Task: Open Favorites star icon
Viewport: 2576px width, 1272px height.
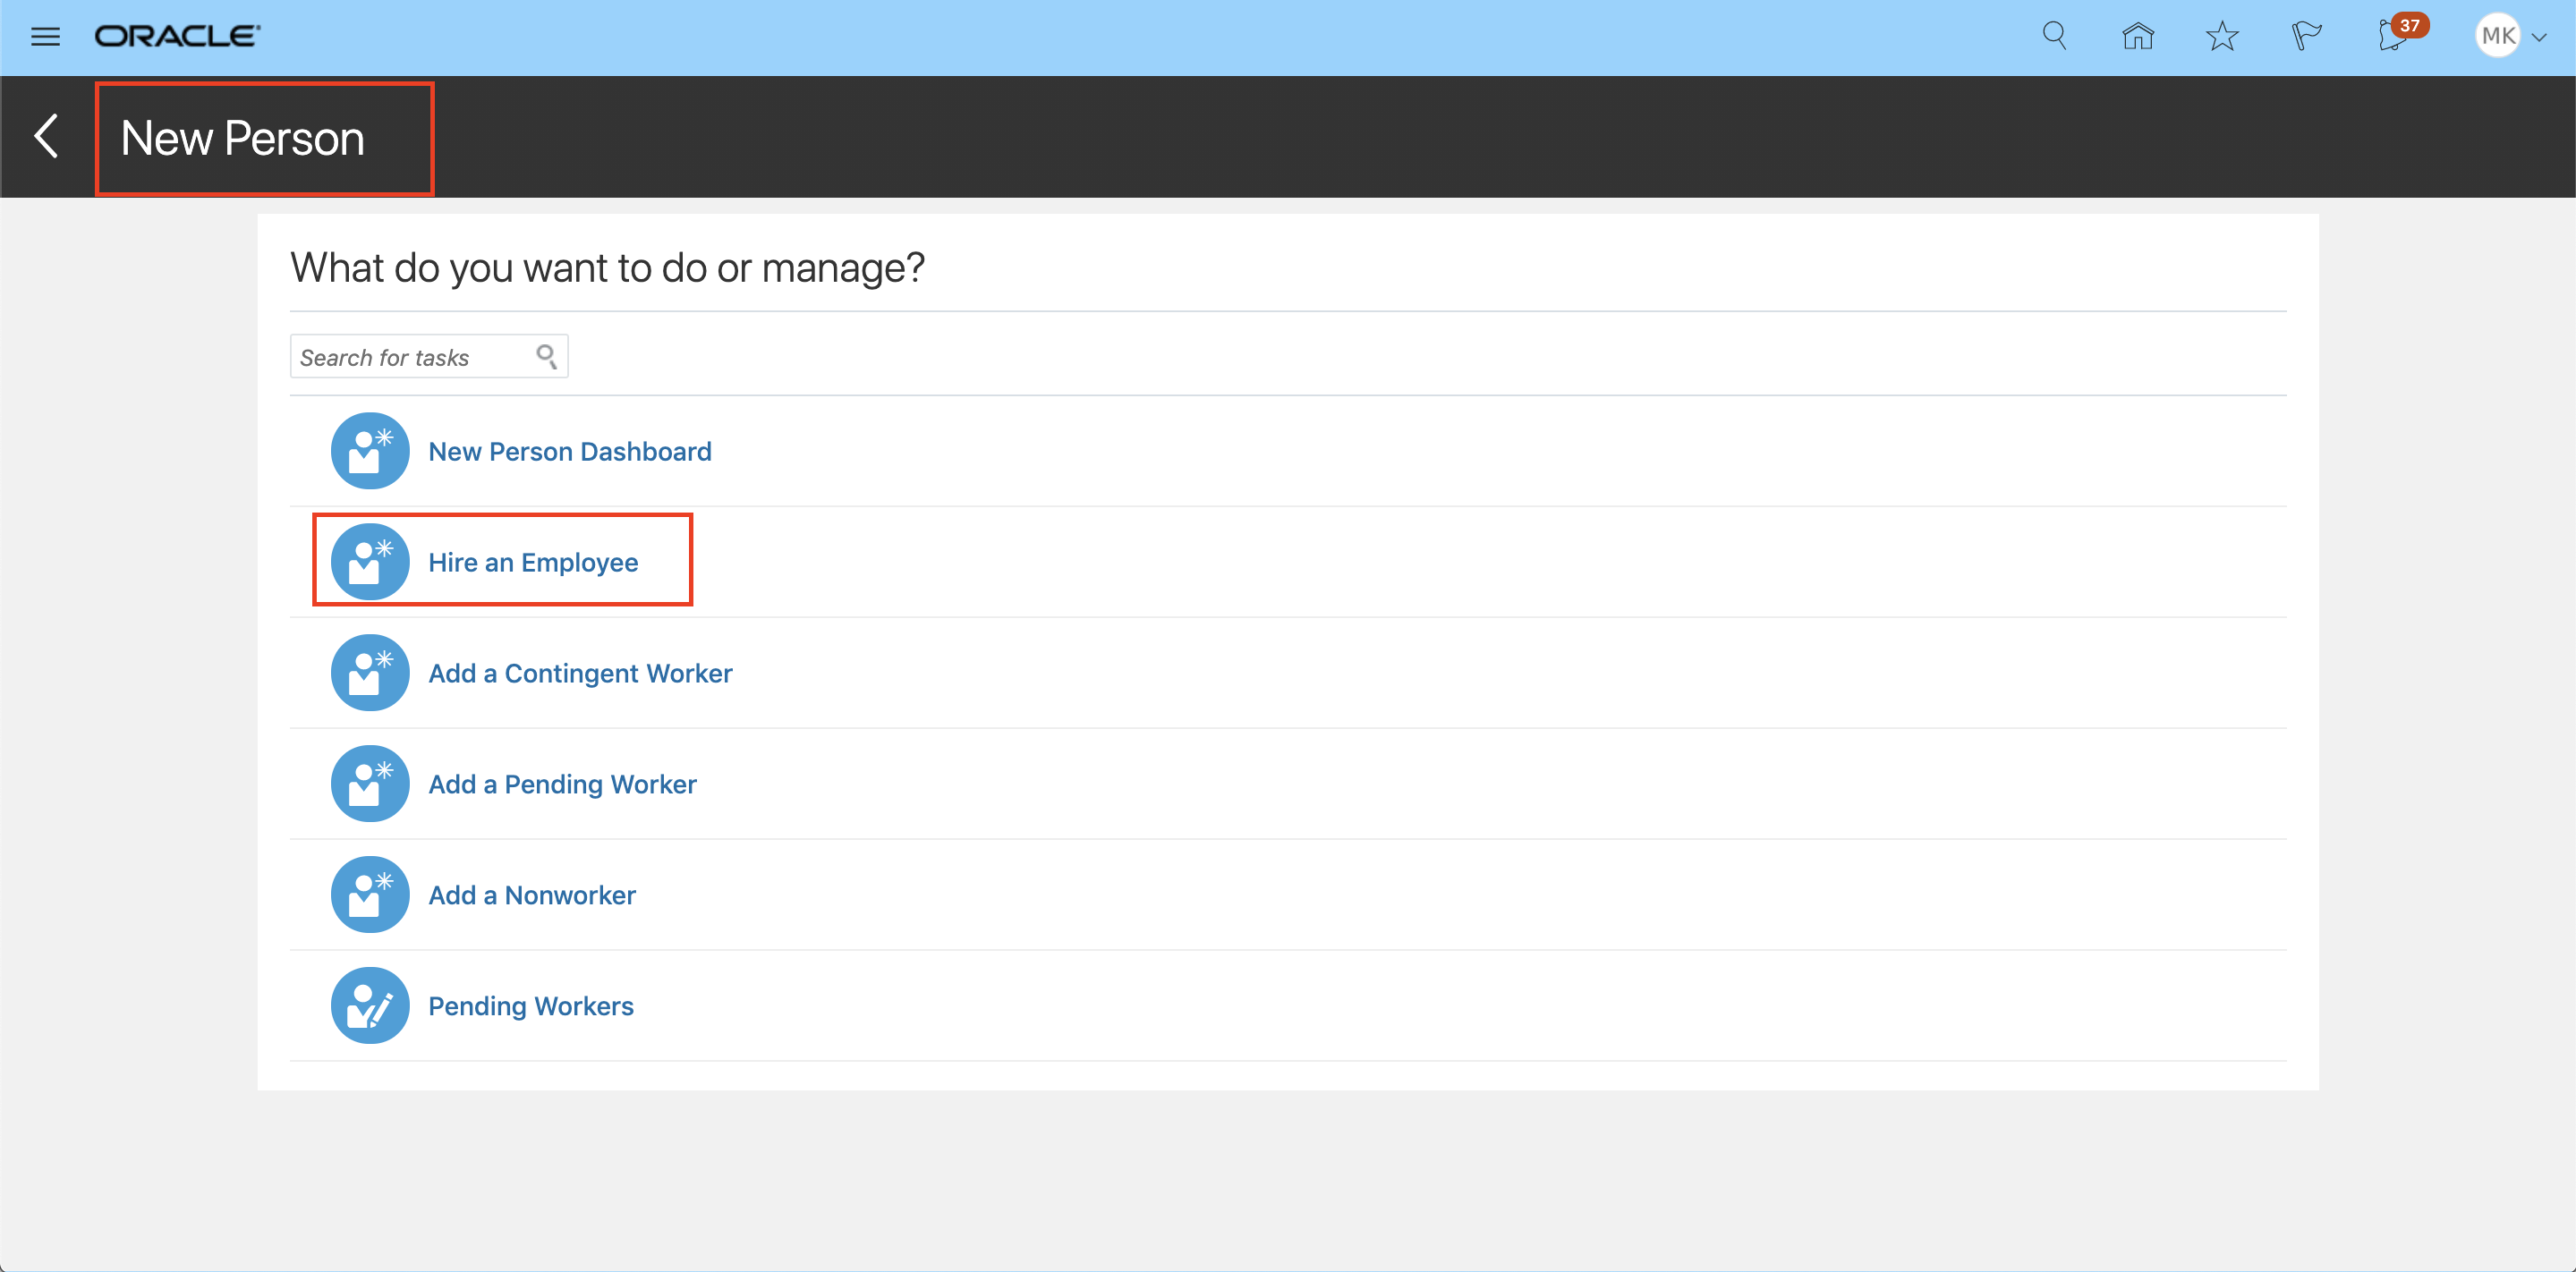Action: [2221, 37]
